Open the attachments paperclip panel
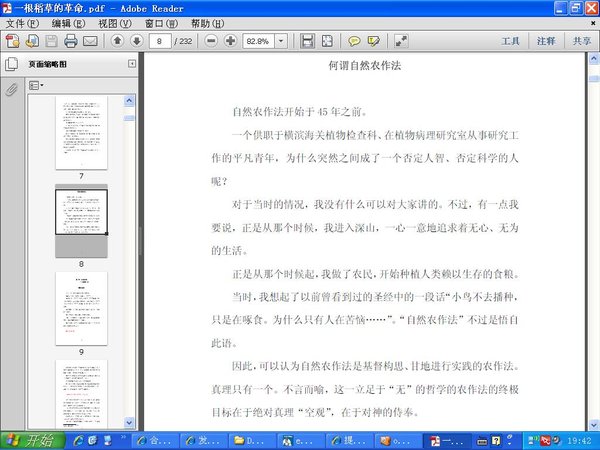The image size is (600, 450). 11,90
